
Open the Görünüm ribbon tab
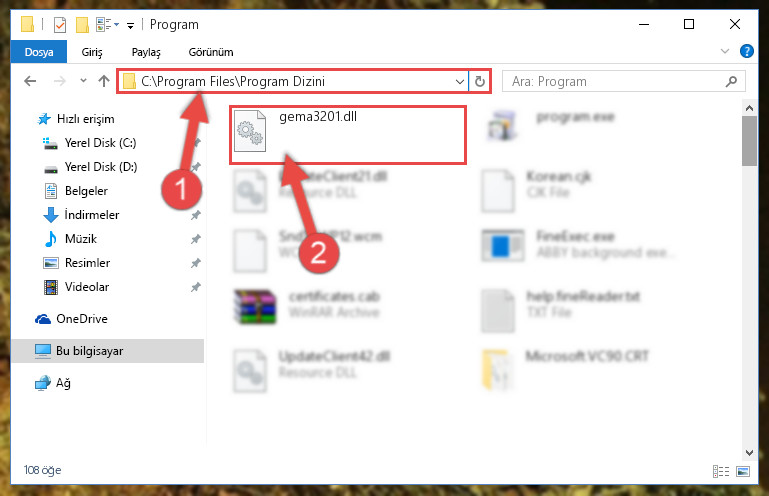tap(211, 52)
